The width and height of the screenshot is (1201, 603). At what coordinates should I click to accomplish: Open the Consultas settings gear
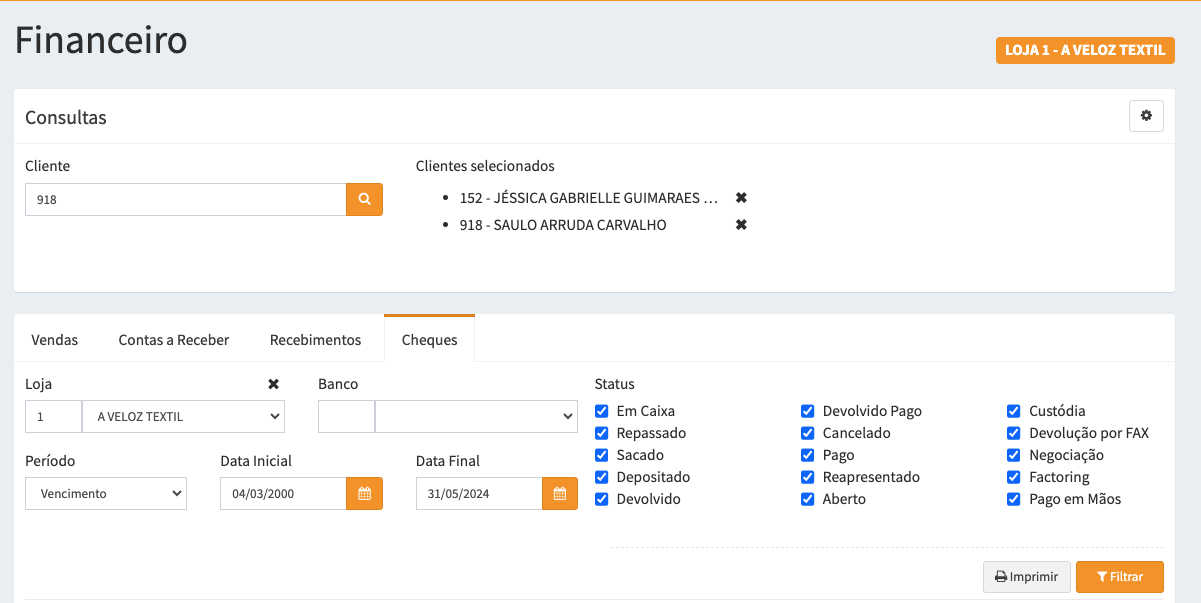pyautogui.click(x=1146, y=116)
